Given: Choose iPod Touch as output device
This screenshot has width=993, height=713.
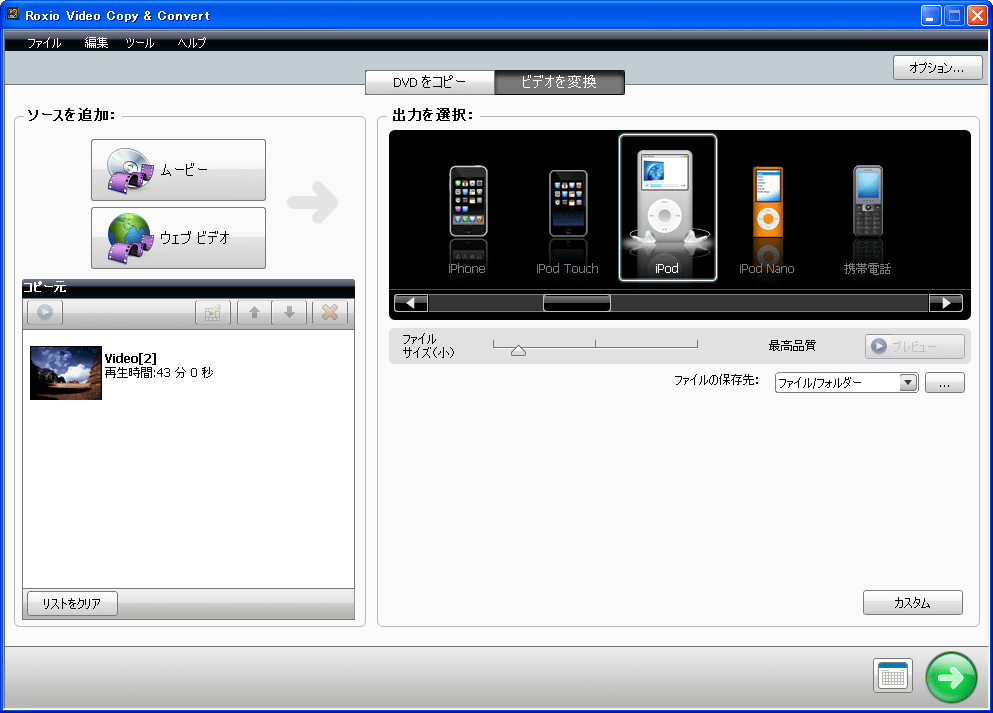Looking at the screenshot, I should click(567, 222).
